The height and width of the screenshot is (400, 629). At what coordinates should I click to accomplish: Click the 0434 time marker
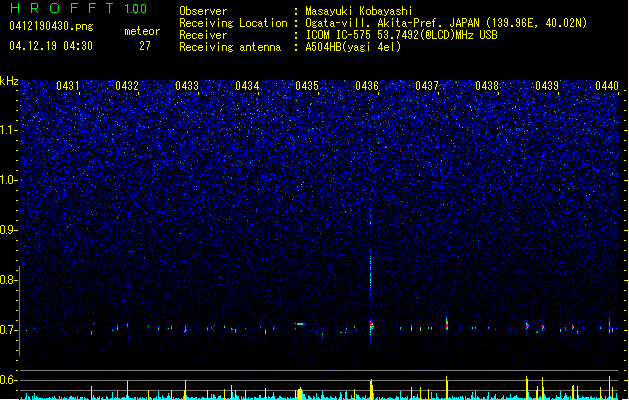247,85
